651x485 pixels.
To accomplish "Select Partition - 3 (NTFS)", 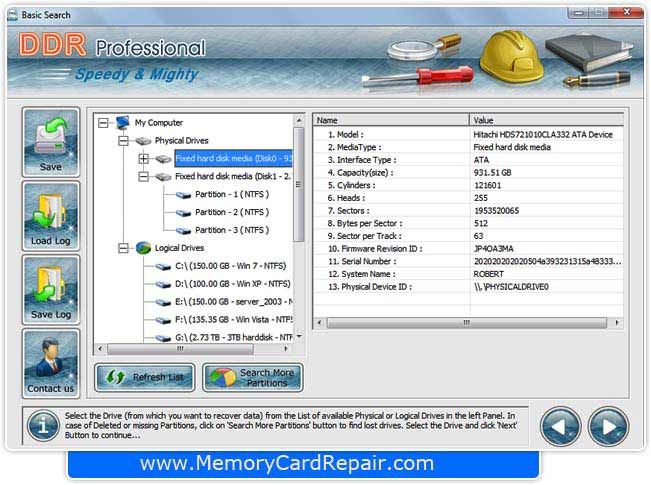I will click(232, 230).
